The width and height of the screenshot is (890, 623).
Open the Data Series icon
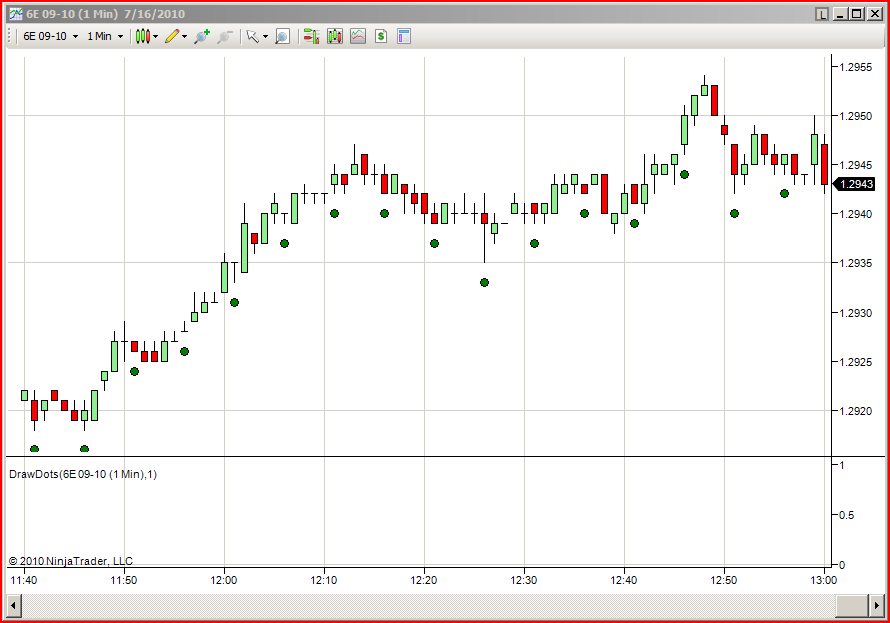point(335,36)
